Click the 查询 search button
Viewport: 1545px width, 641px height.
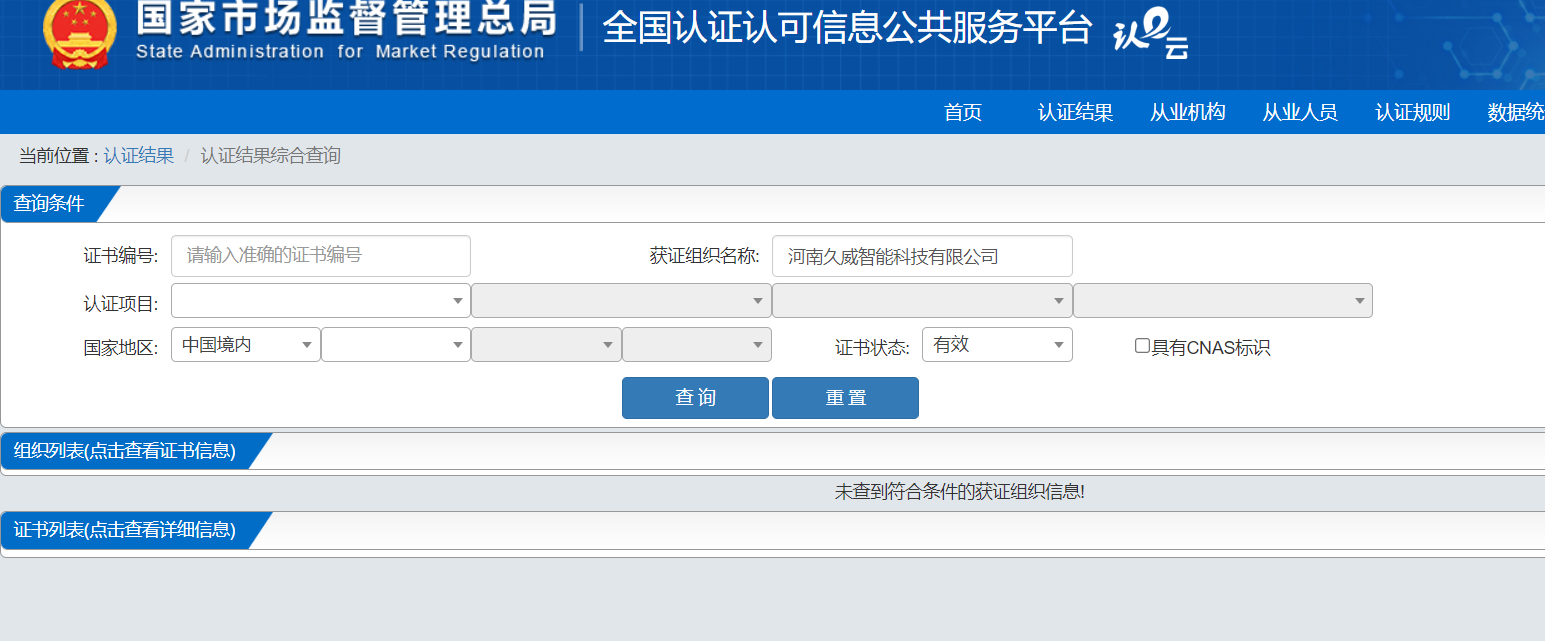pos(695,398)
